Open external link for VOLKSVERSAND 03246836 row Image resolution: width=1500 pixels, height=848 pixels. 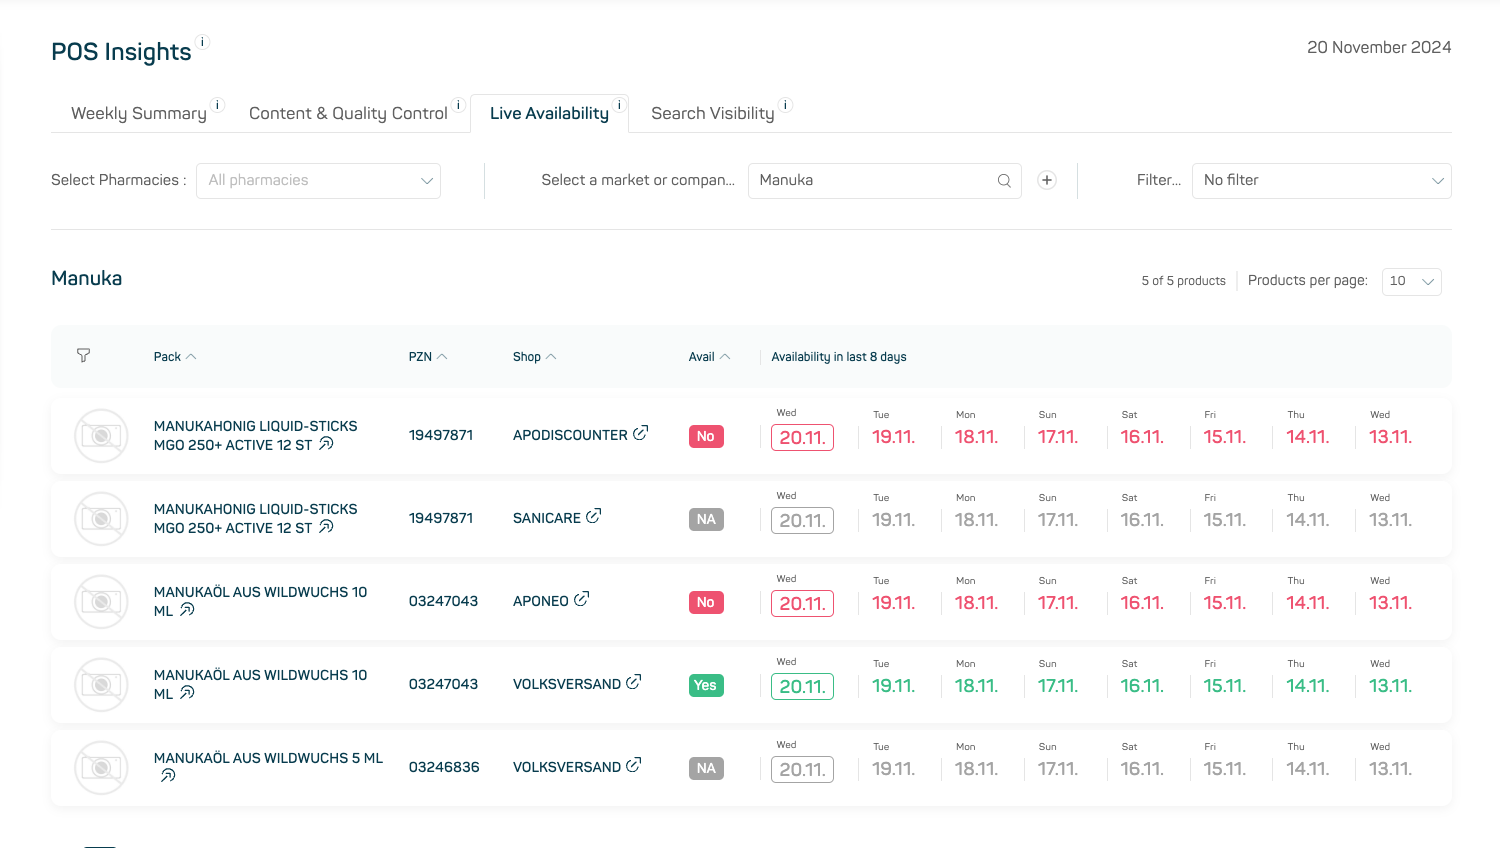tap(633, 765)
